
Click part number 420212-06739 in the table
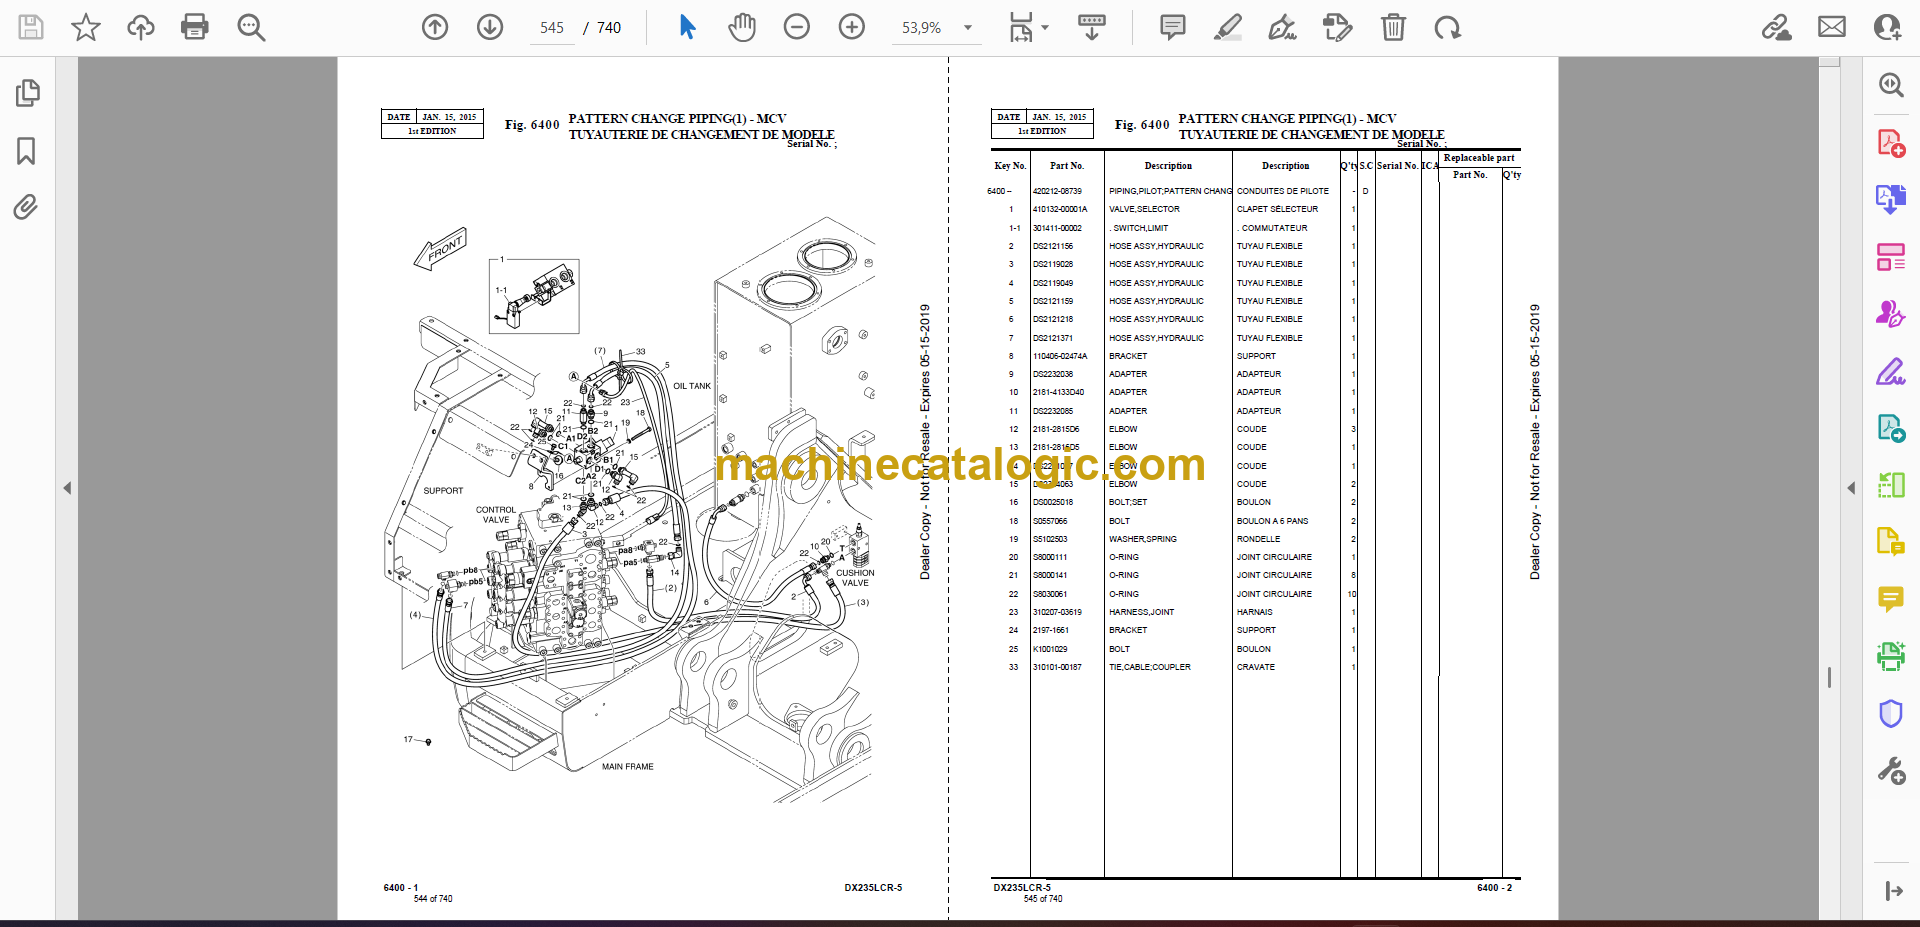1057,191
